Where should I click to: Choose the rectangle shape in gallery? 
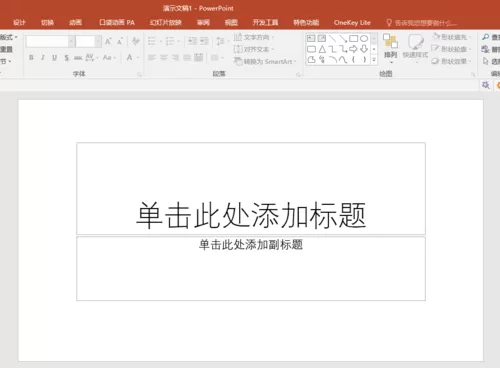click(354, 38)
